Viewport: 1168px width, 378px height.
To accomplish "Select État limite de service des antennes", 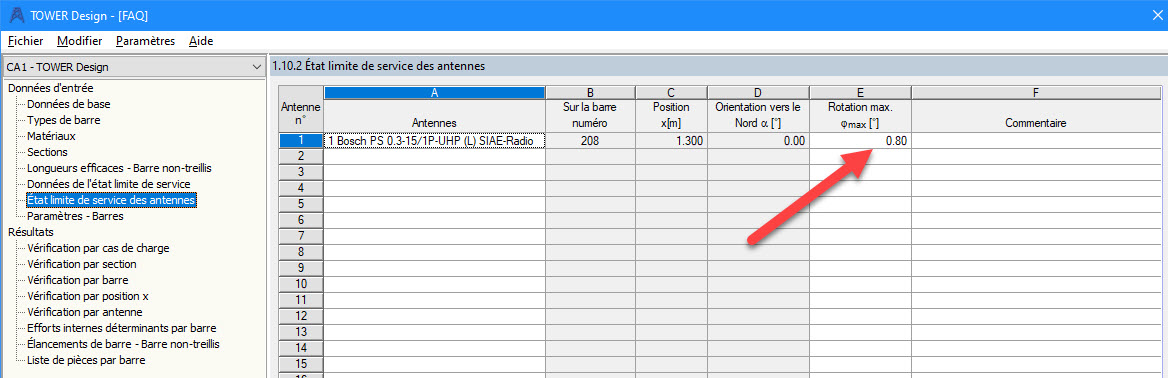I will point(111,200).
